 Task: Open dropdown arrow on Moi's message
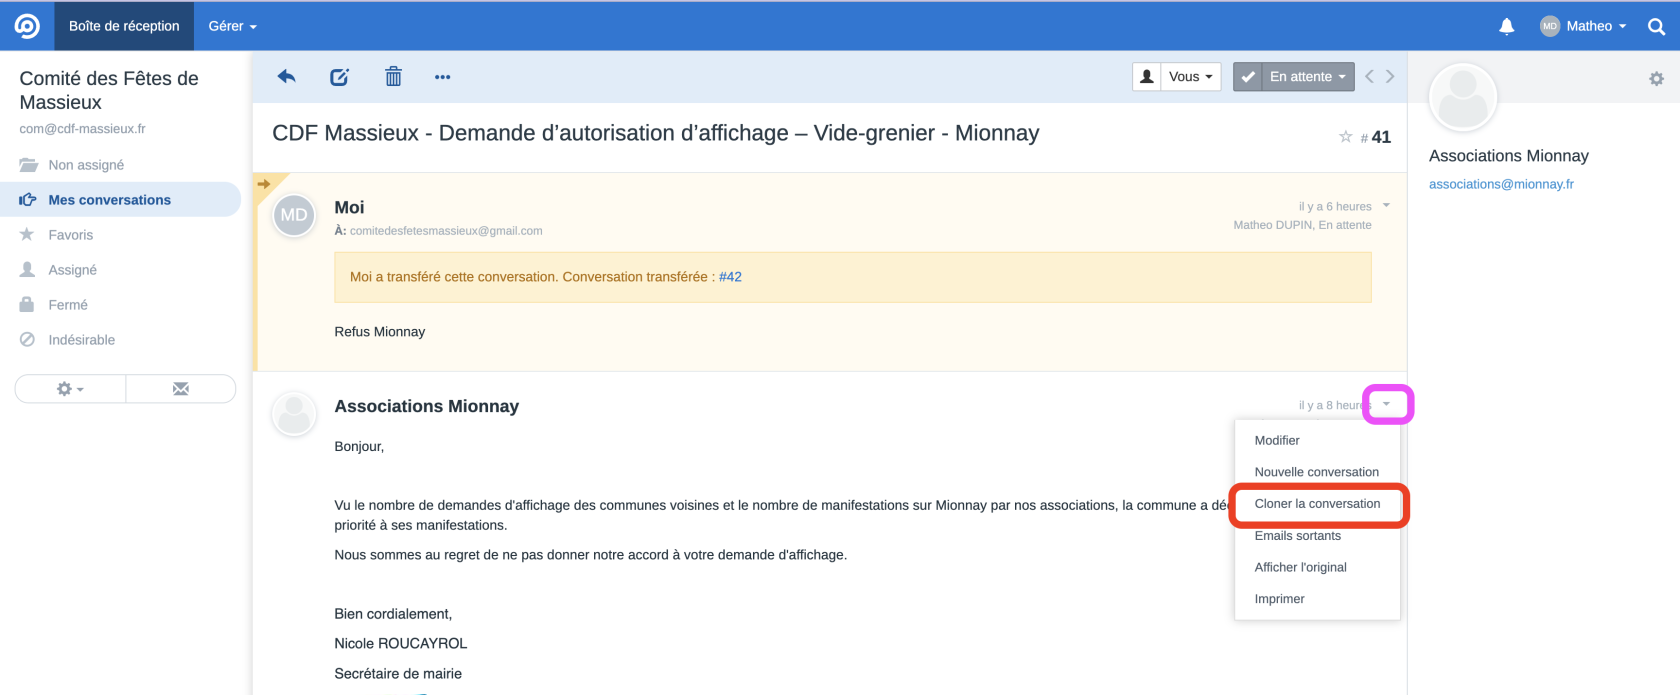tap(1386, 205)
